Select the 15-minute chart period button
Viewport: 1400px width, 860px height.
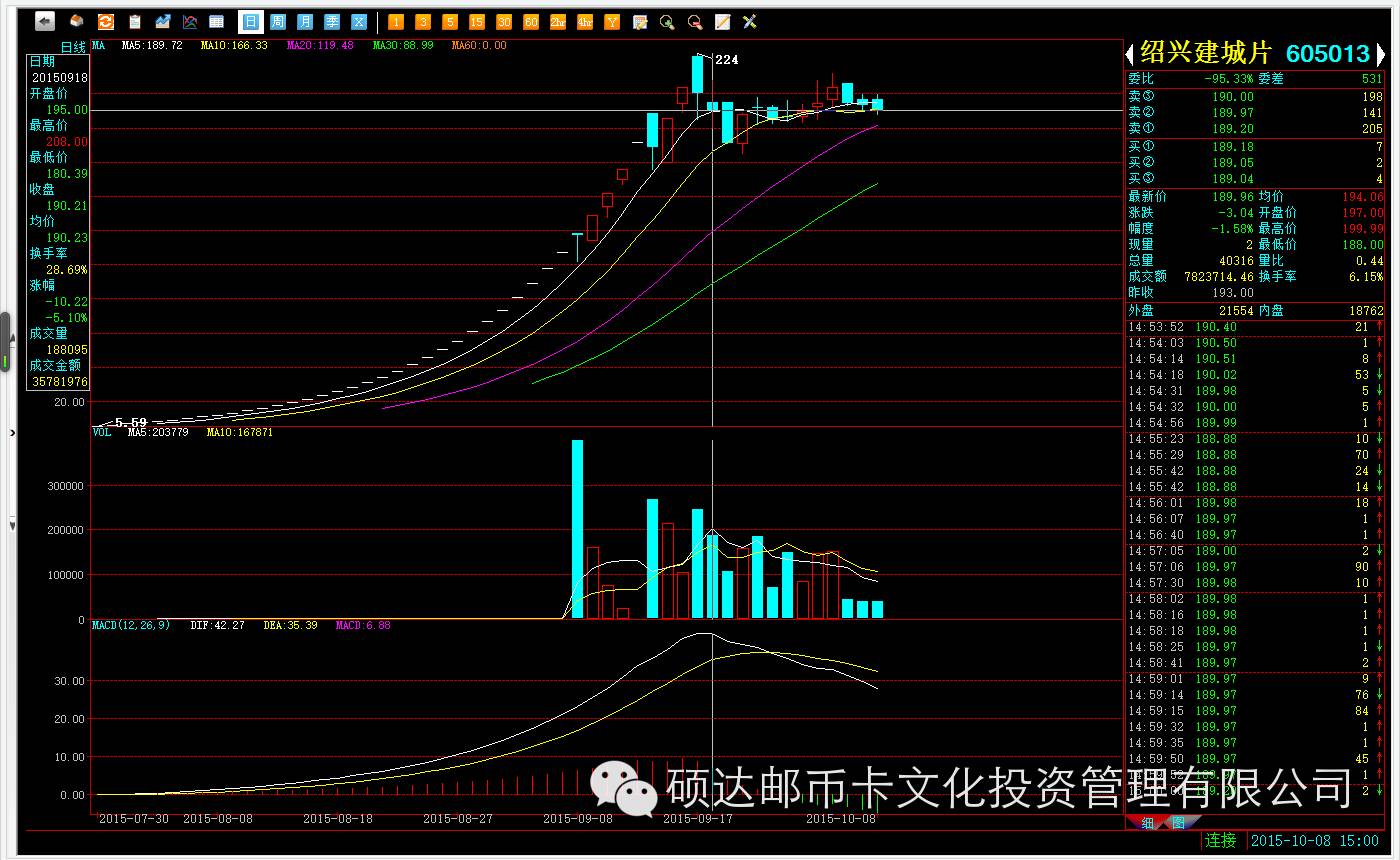click(x=477, y=21)
